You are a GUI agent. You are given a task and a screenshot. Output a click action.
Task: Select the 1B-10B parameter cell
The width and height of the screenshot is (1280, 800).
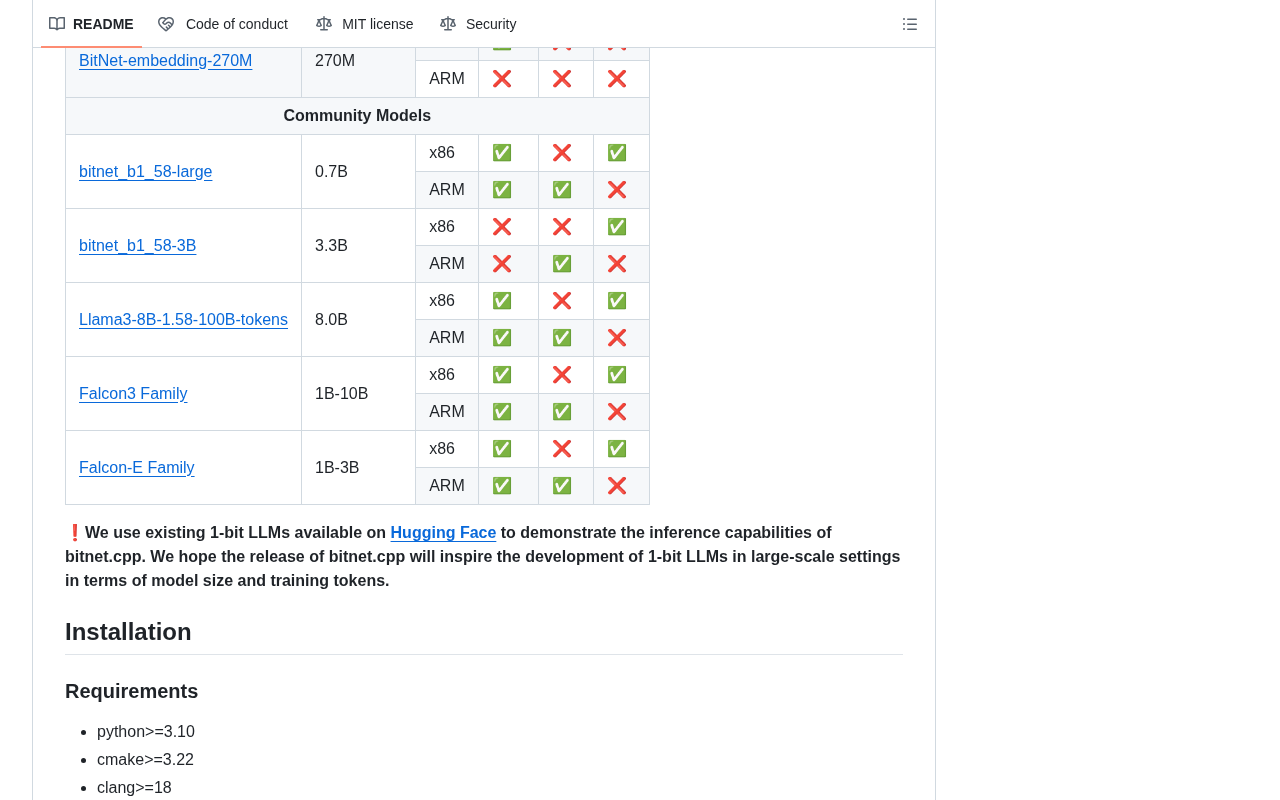click(x=358, y=394)
